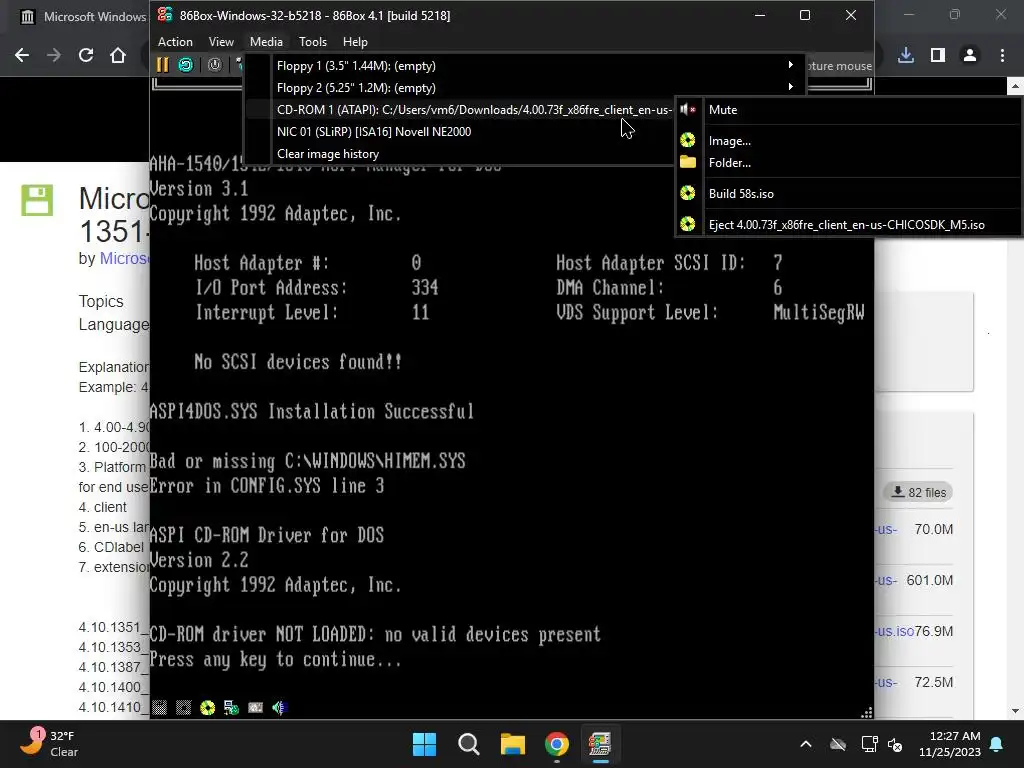
Task: Open the browser profile icon
Action: pos(970,56)
